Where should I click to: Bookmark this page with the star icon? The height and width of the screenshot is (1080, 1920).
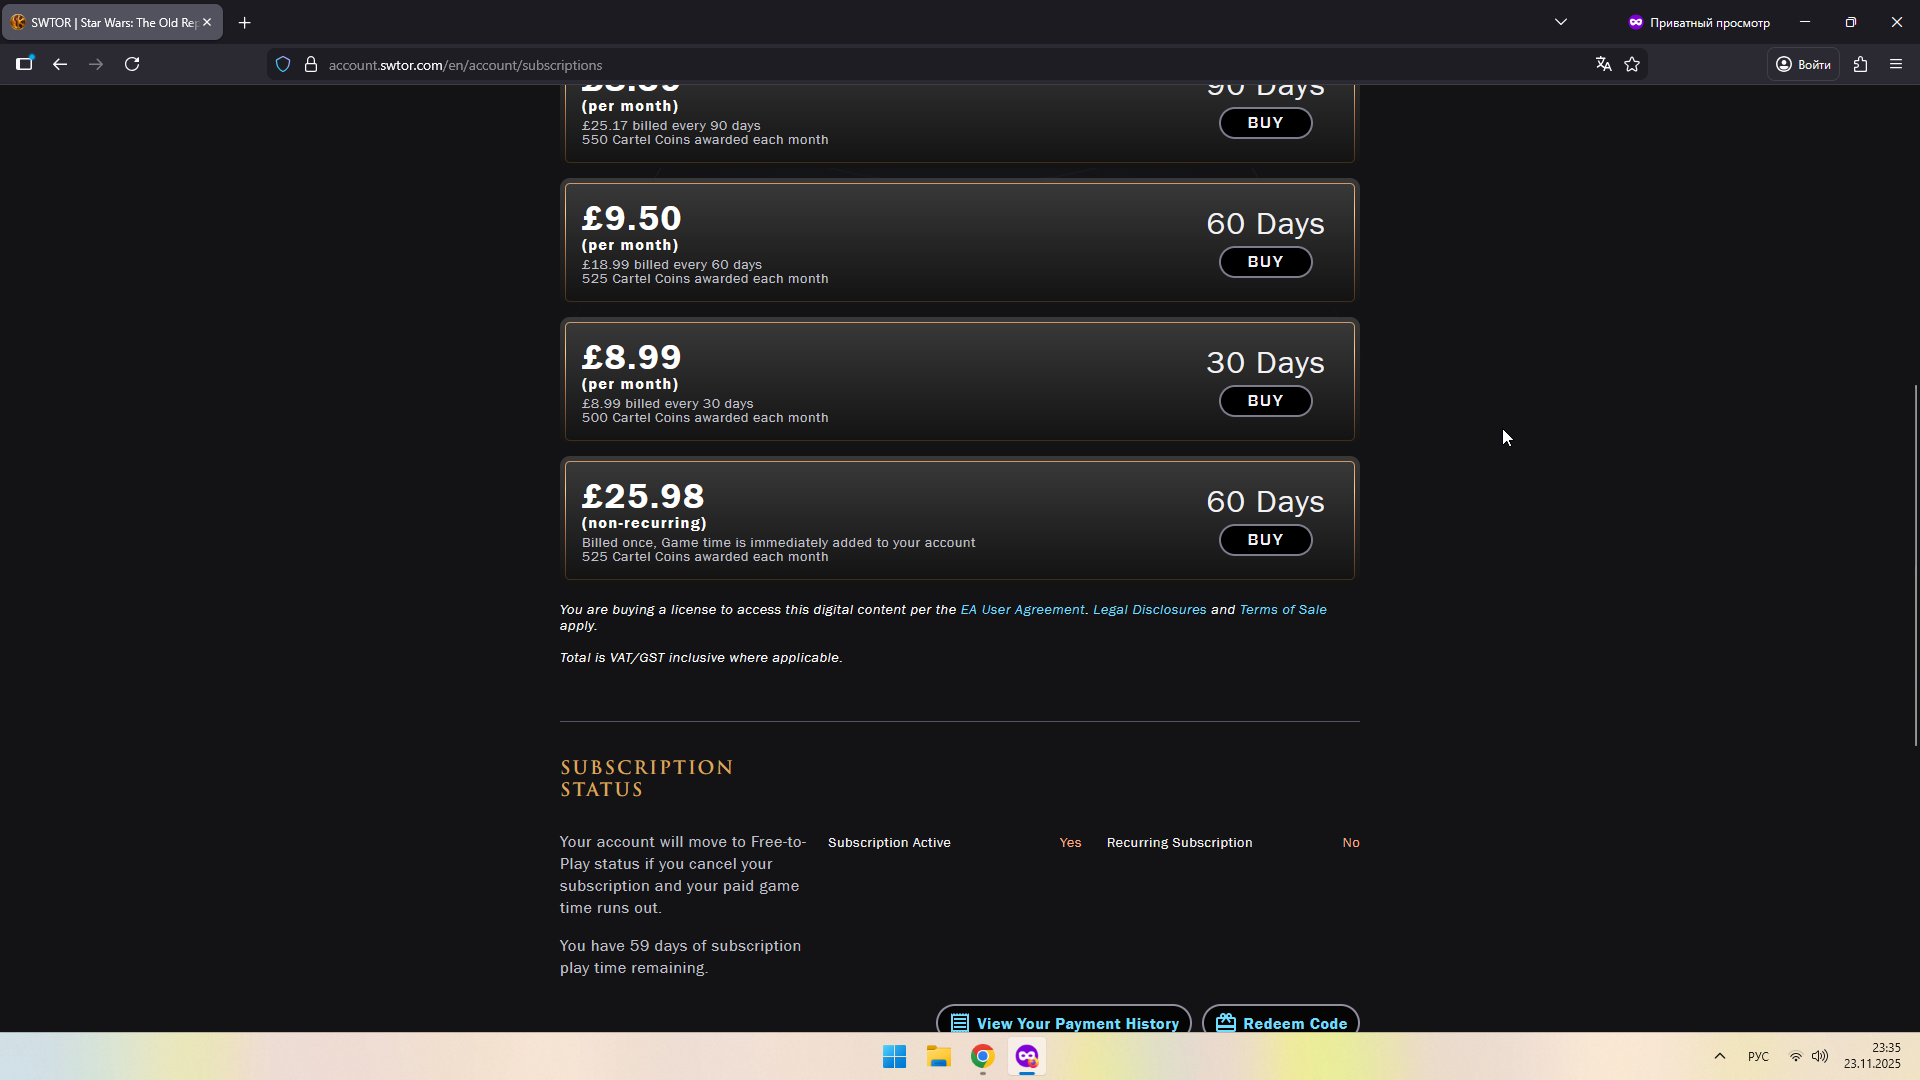(x=1632, y=64)
